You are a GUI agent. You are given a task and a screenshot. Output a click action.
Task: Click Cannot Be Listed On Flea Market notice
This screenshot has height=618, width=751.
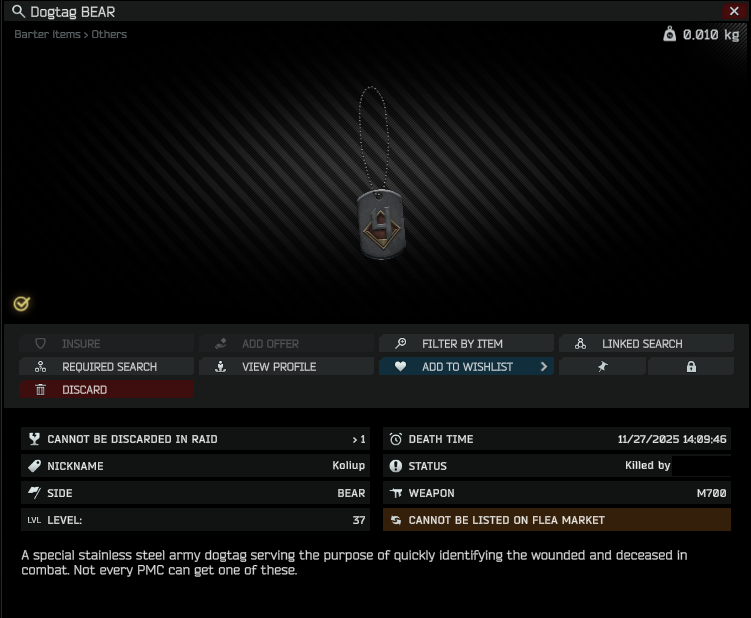tap(557, 520)
